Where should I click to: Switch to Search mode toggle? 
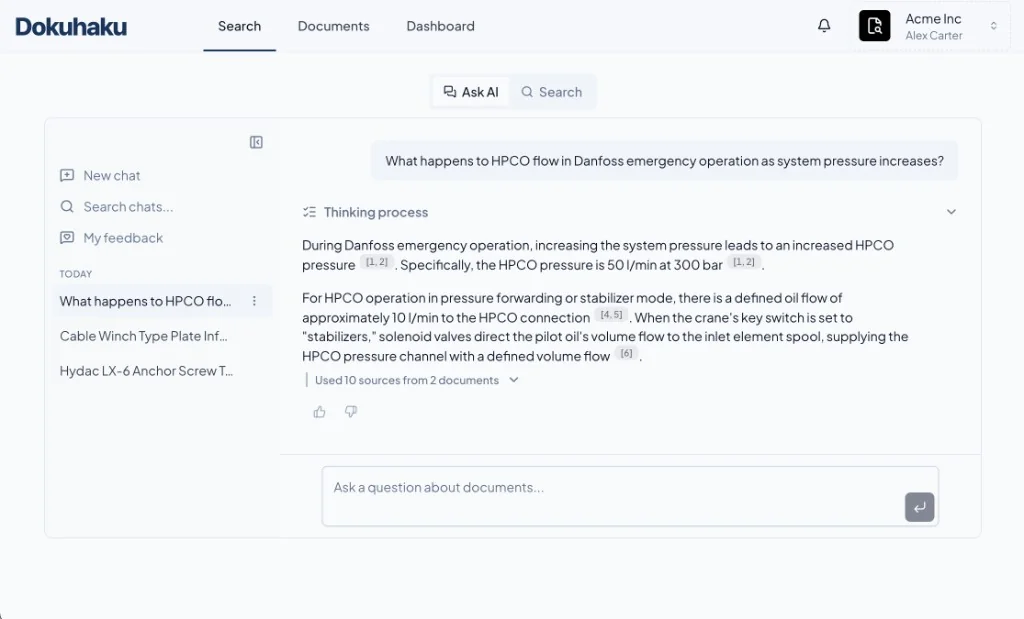click(551, 92)
